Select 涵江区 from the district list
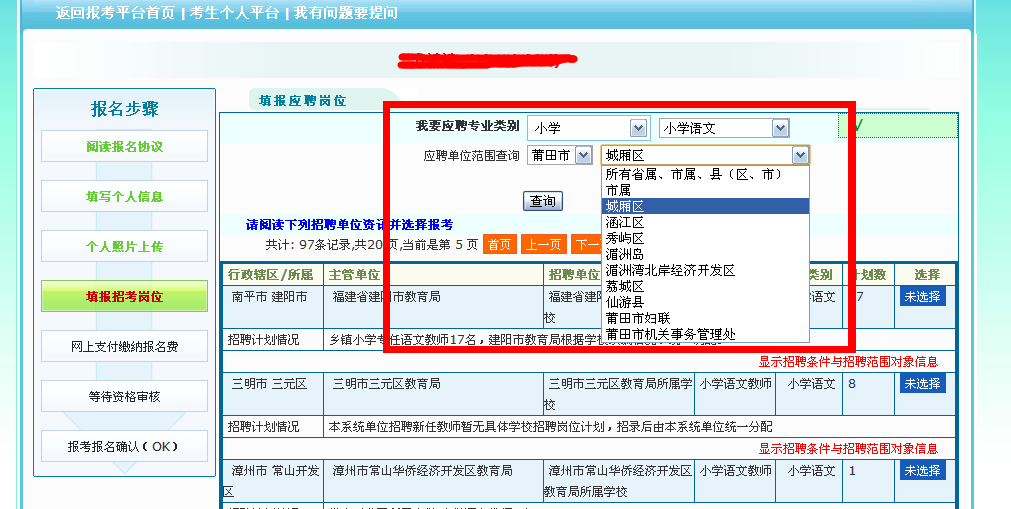The height and width of the screenshot is (509, 1011). point(625,222)
